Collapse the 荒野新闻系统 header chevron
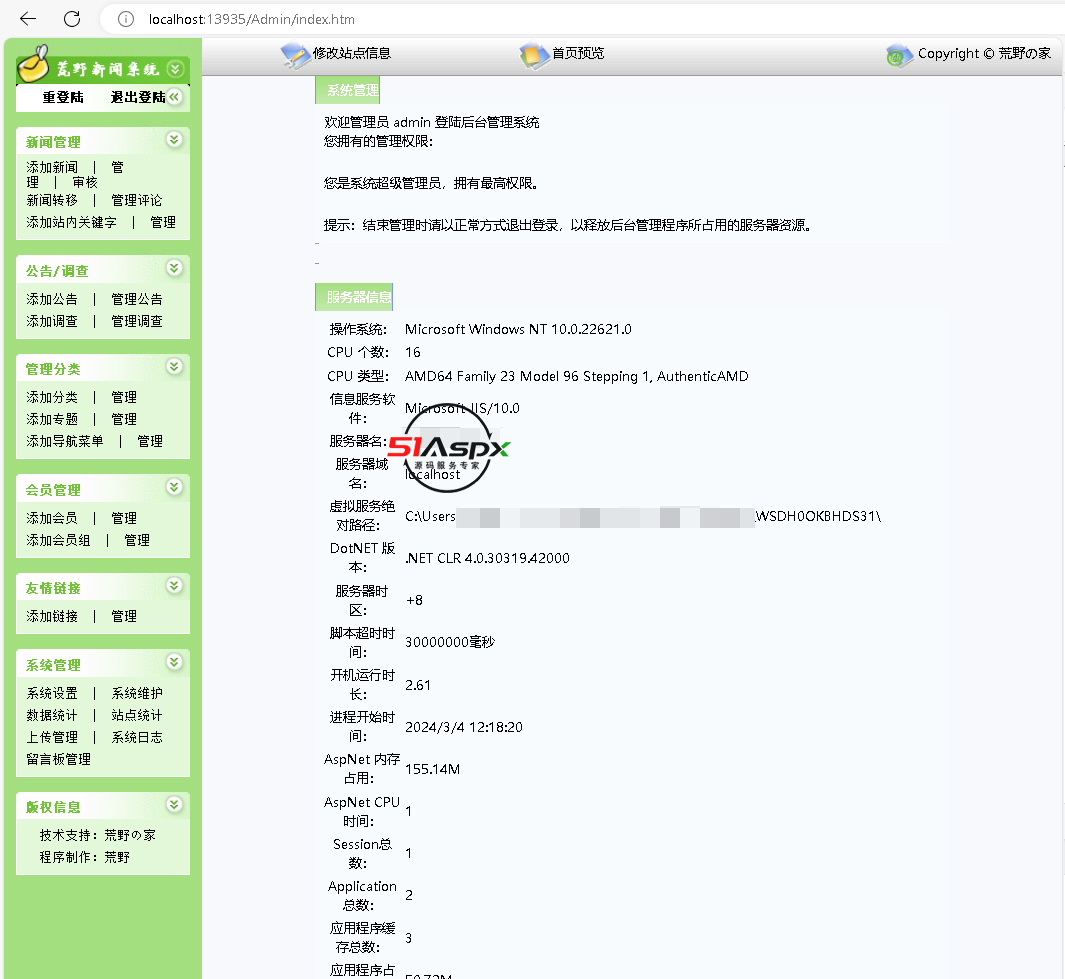 (x=175, y=69)
